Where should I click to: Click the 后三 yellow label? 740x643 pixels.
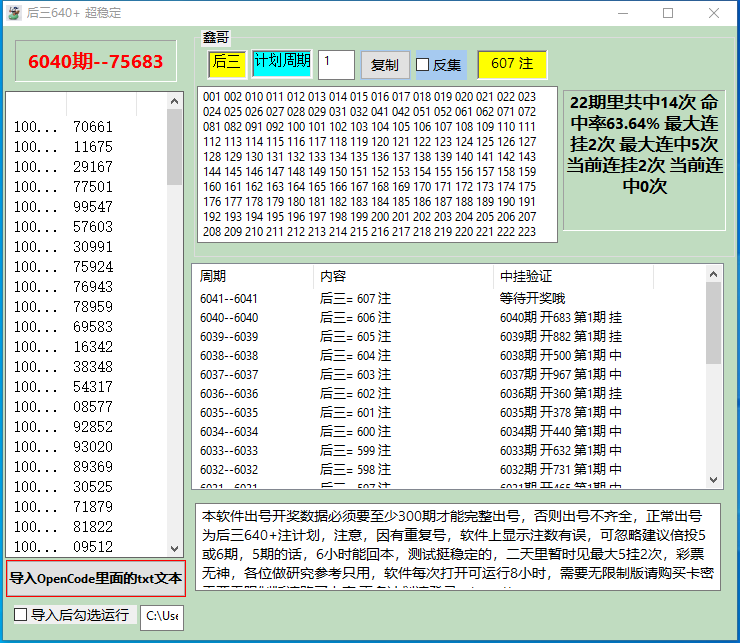[x=227, y=64]
